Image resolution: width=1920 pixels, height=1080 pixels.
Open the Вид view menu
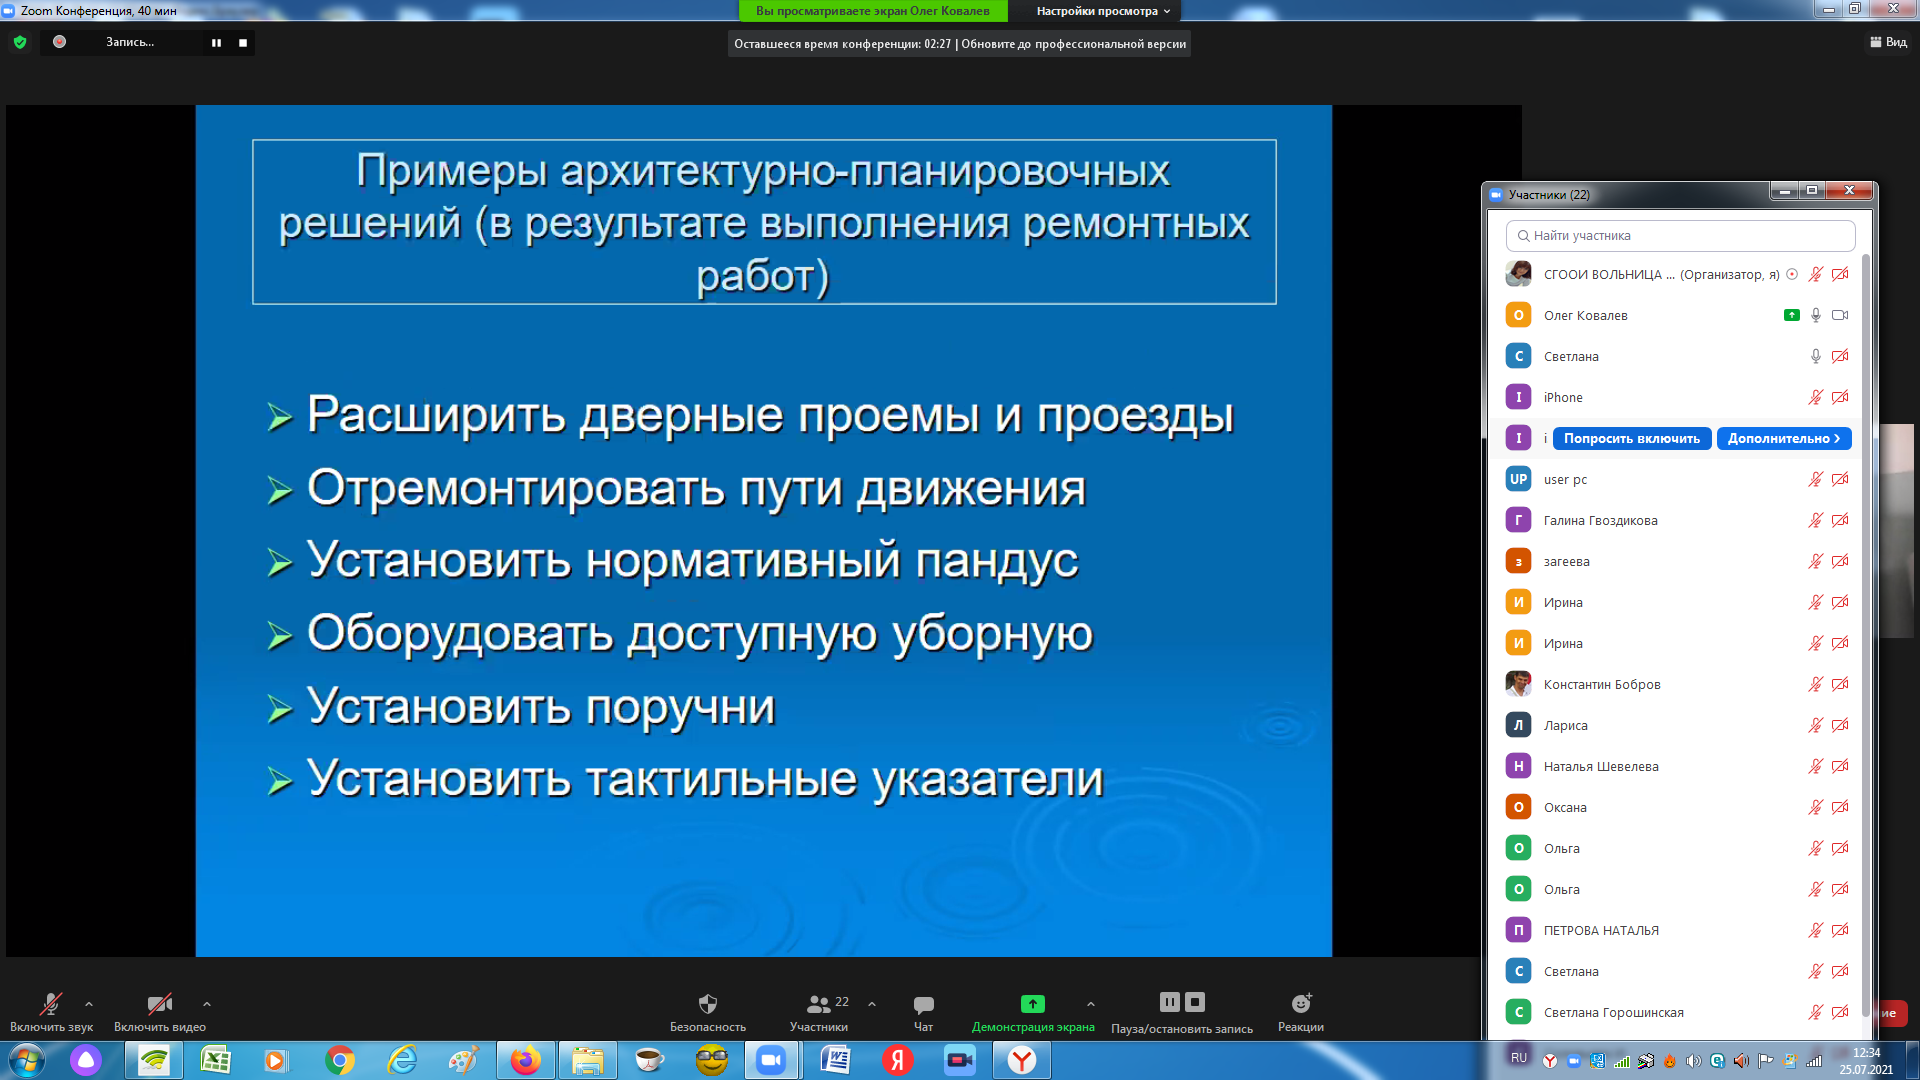[1888, 42]
